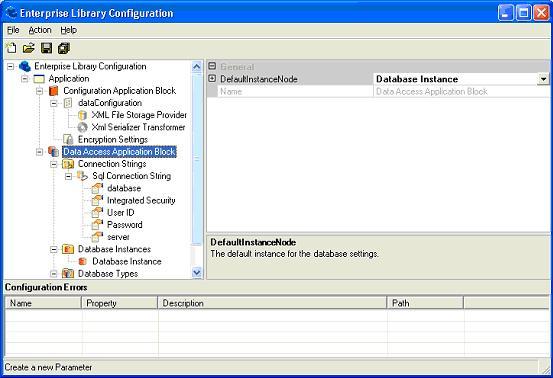Collapse the dataConfiguration node

pyautogui.click(x=54, y=103)
